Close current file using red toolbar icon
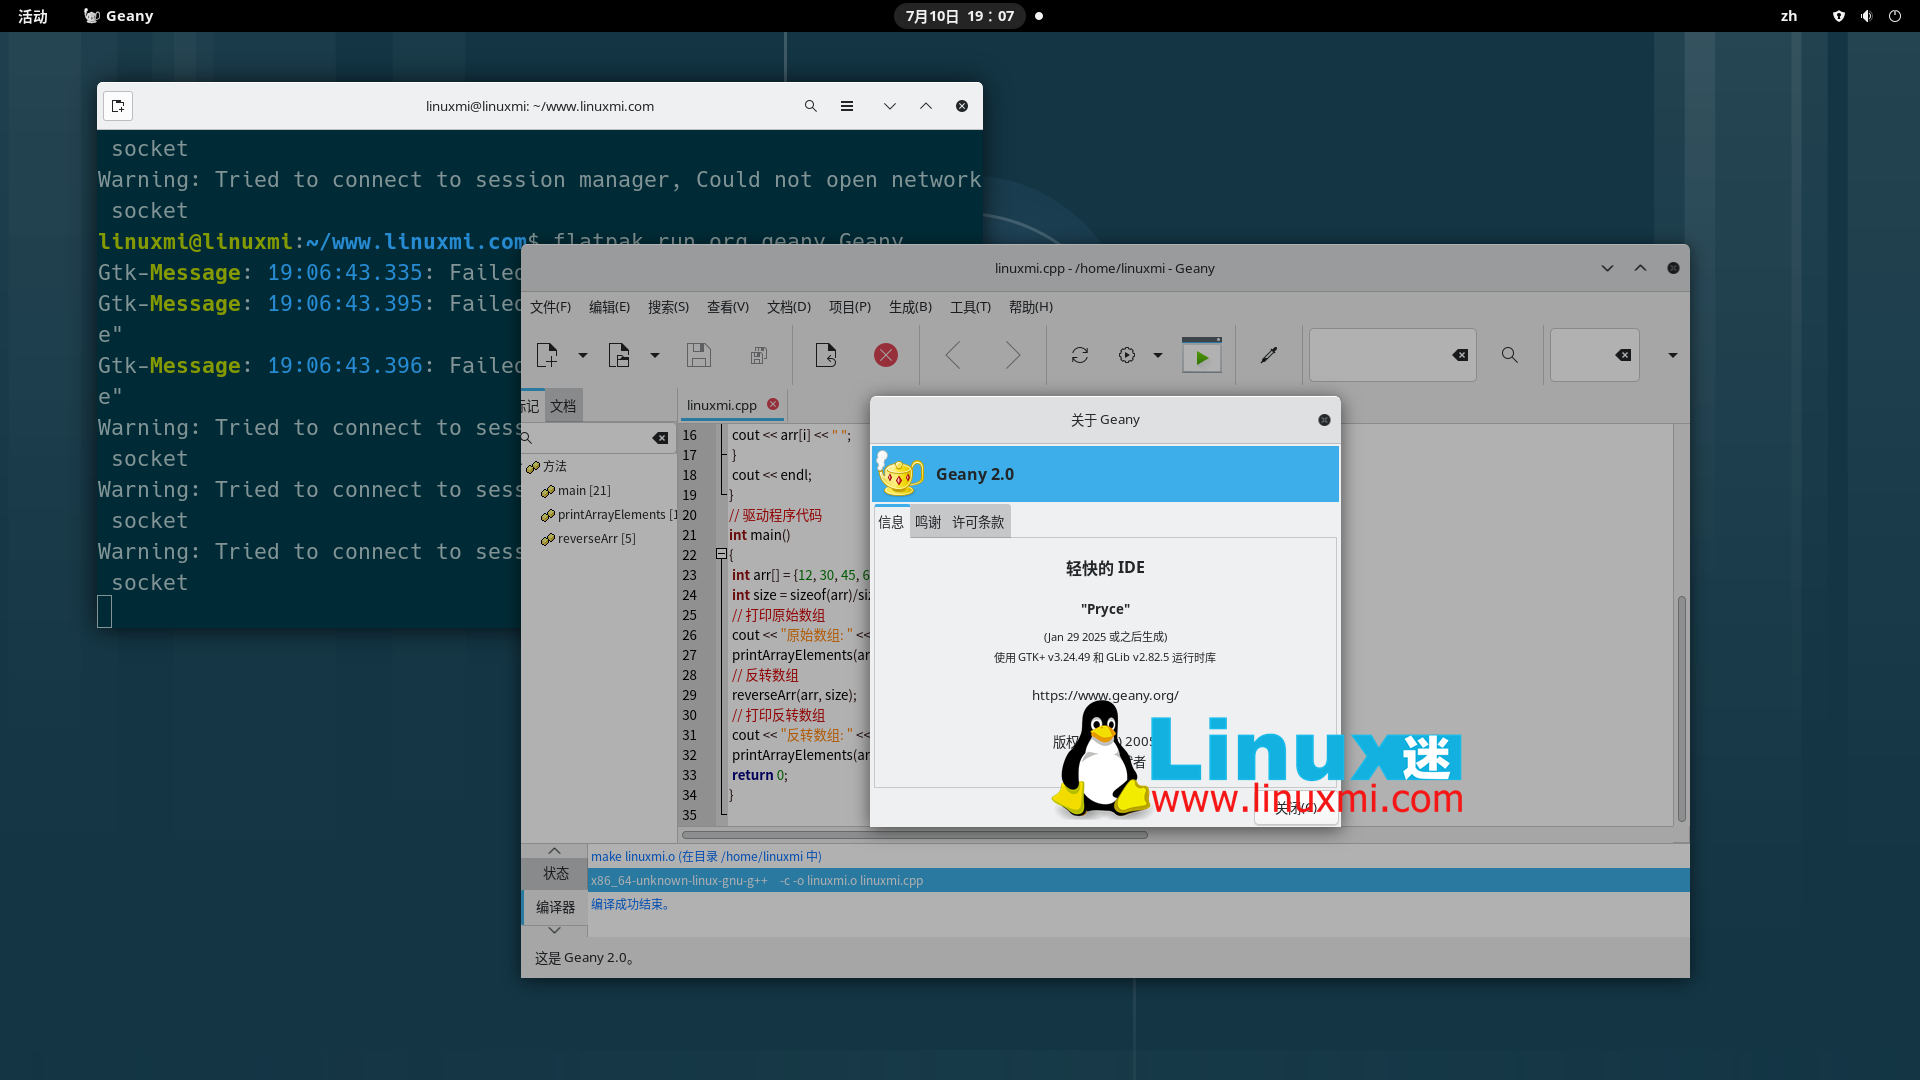This screenshot has height=1080, width=1920. click(886, 355)
